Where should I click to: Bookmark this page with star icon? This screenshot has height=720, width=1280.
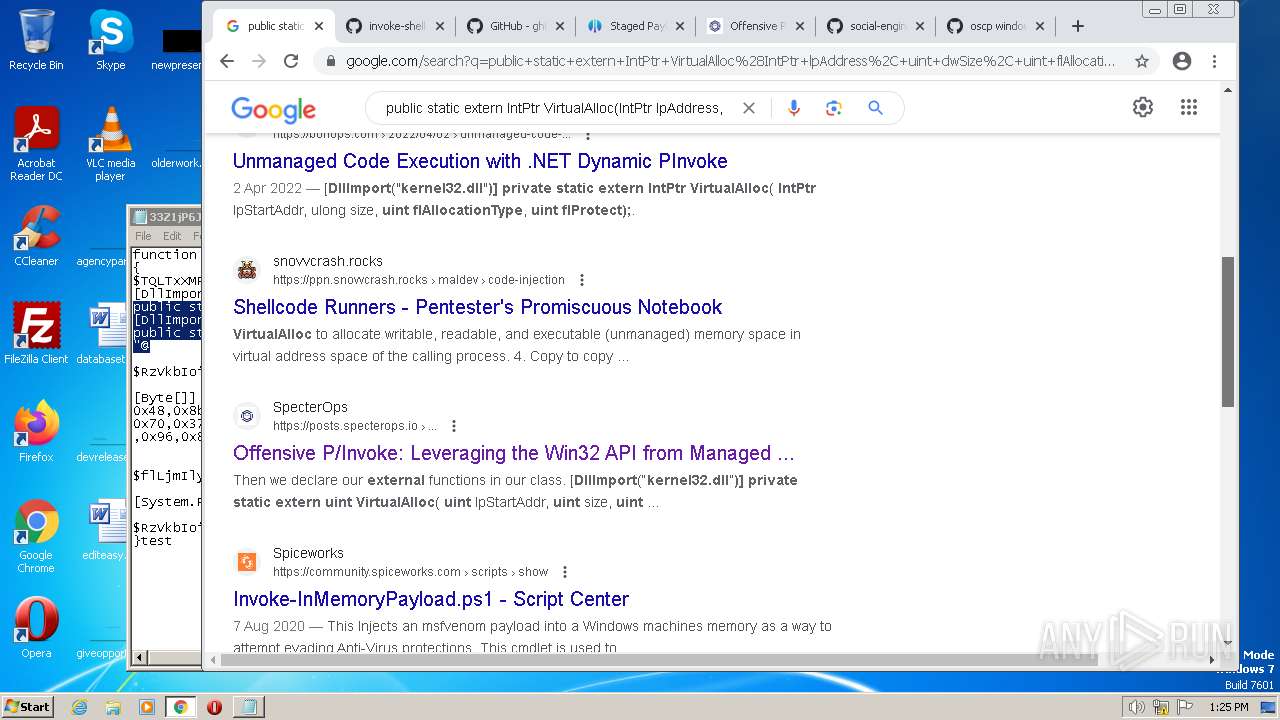1141,61
